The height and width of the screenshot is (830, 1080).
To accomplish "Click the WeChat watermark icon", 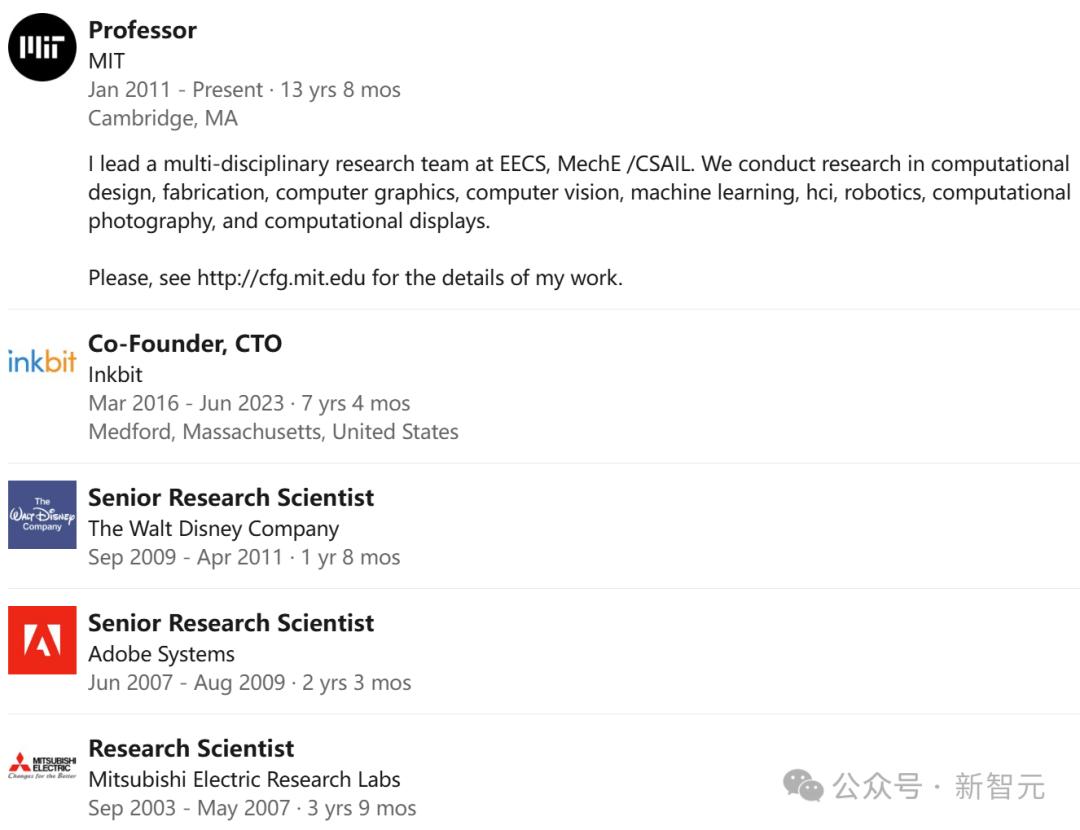I will coord(803,786).
